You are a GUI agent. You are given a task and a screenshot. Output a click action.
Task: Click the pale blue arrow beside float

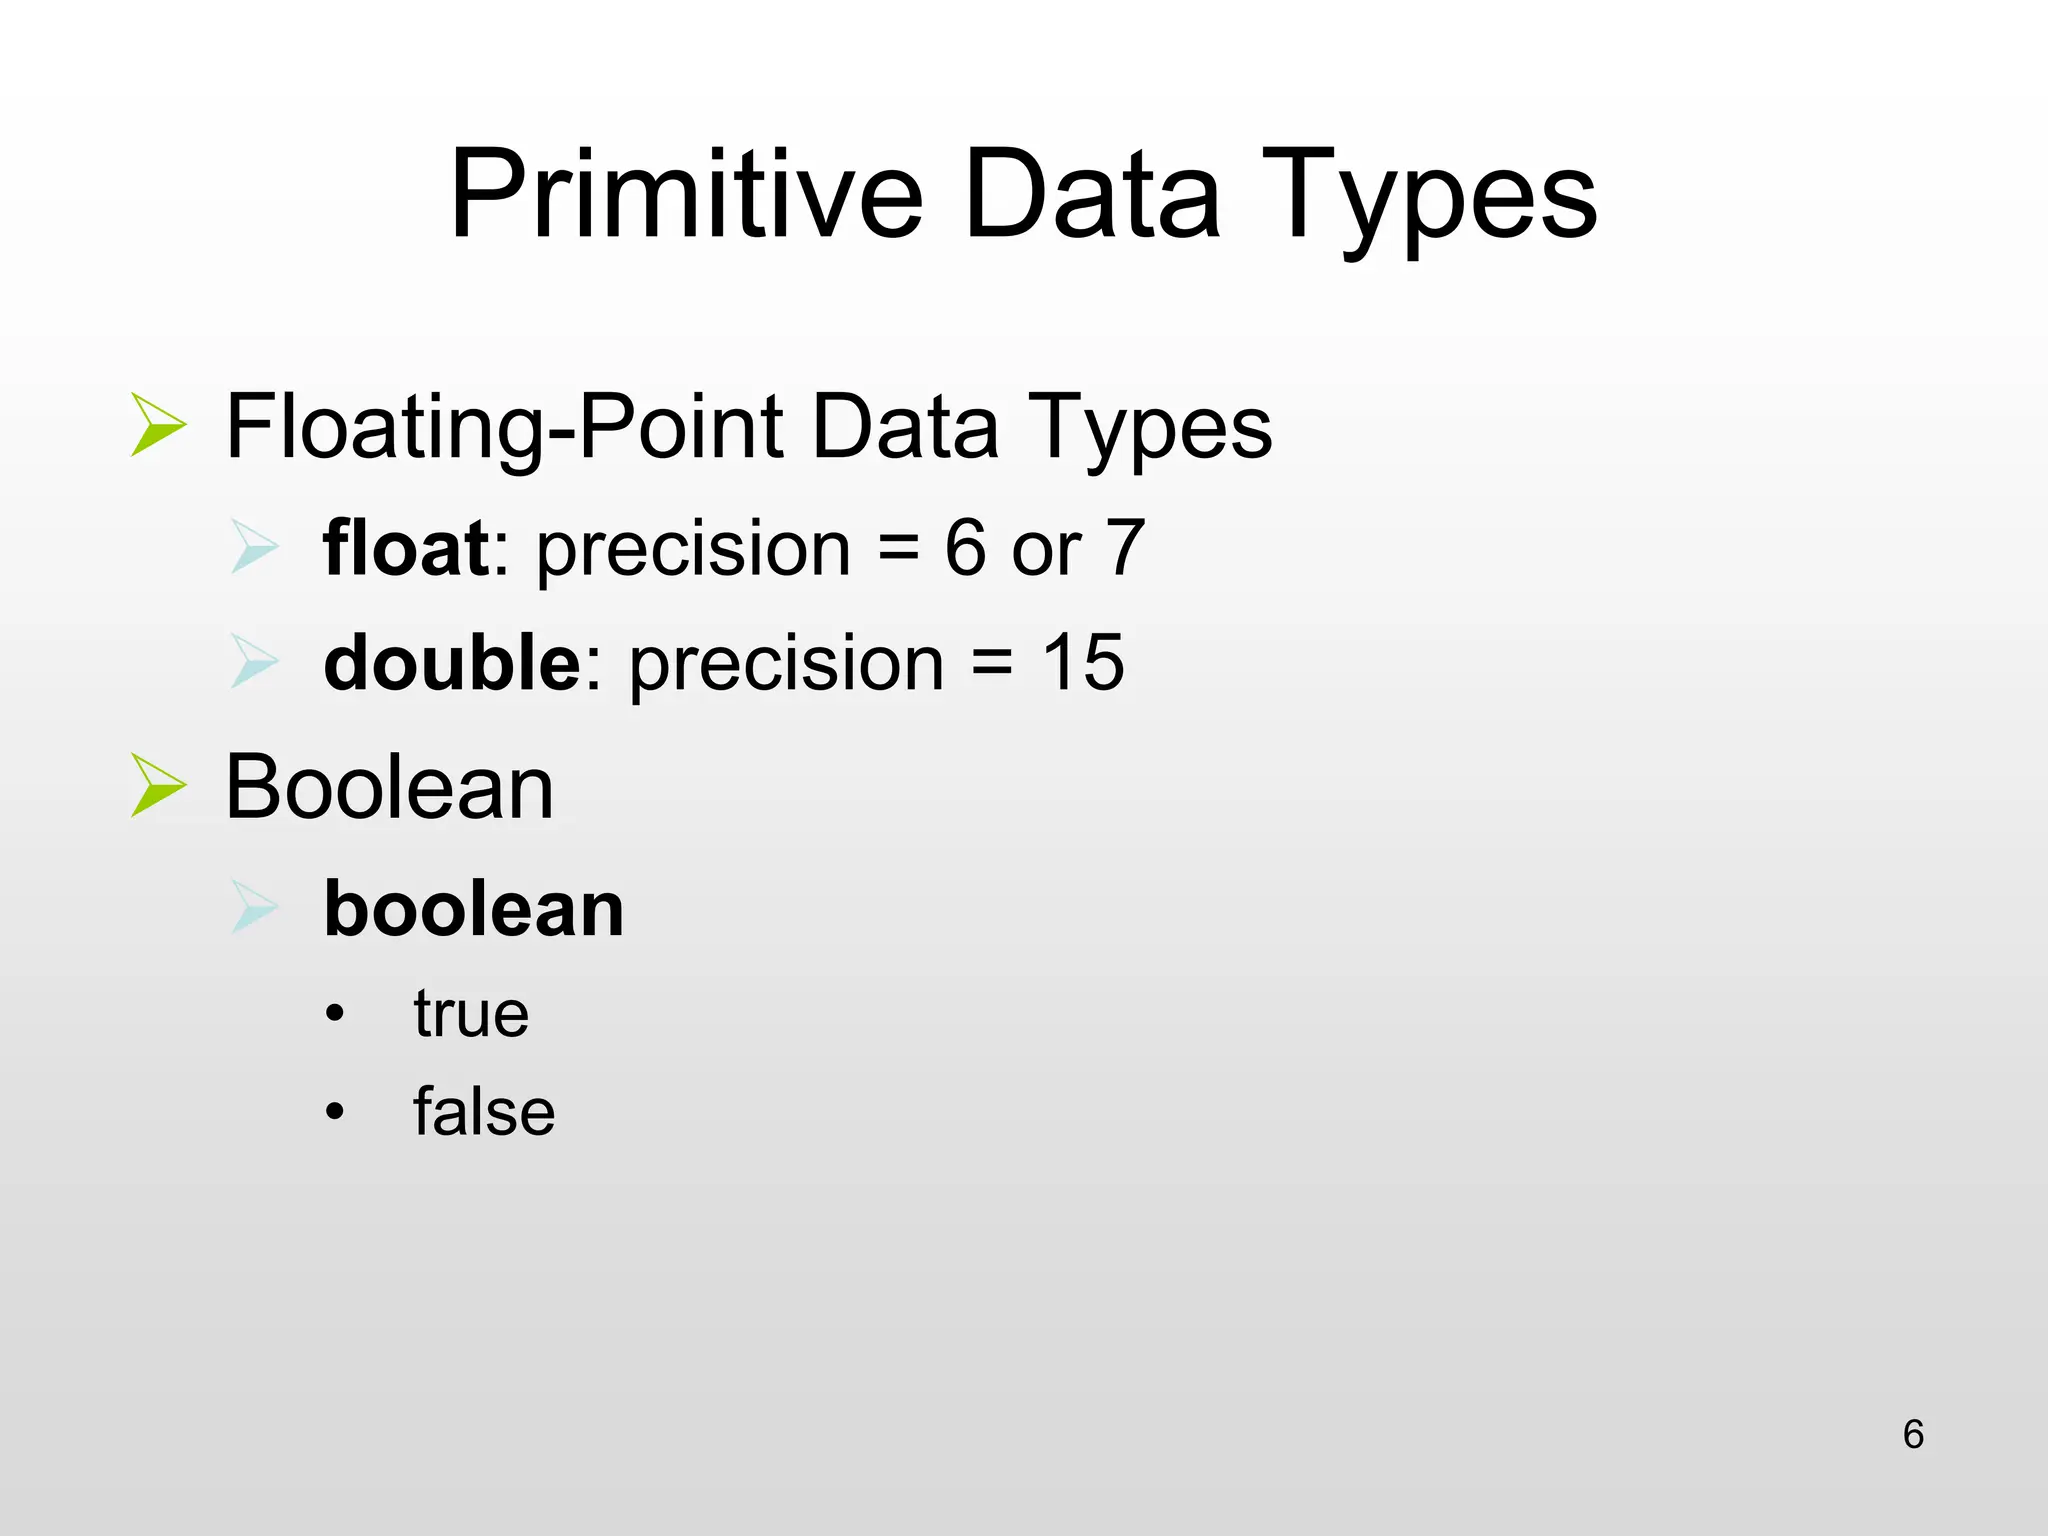[254, 547]
